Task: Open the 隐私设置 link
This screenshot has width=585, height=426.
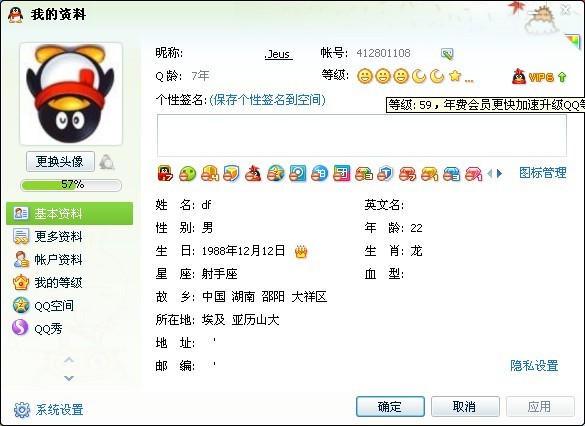Action: coord(534,366)
